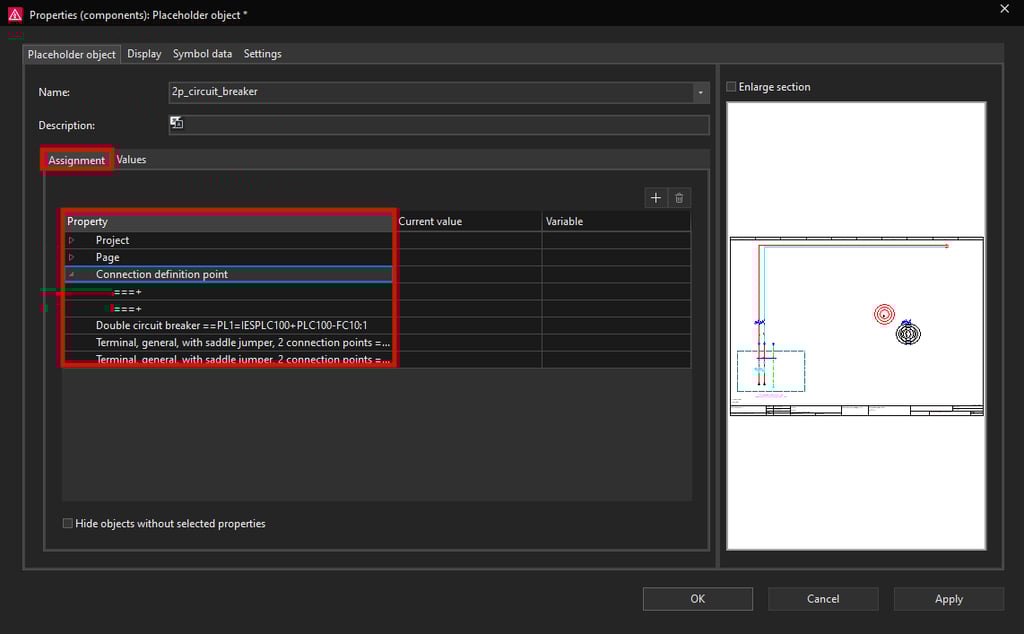The height and width of the screenshot is (634, 1024).
Task: Click the Name field with 2p_circuit_breaker
Action: [431, 92]
